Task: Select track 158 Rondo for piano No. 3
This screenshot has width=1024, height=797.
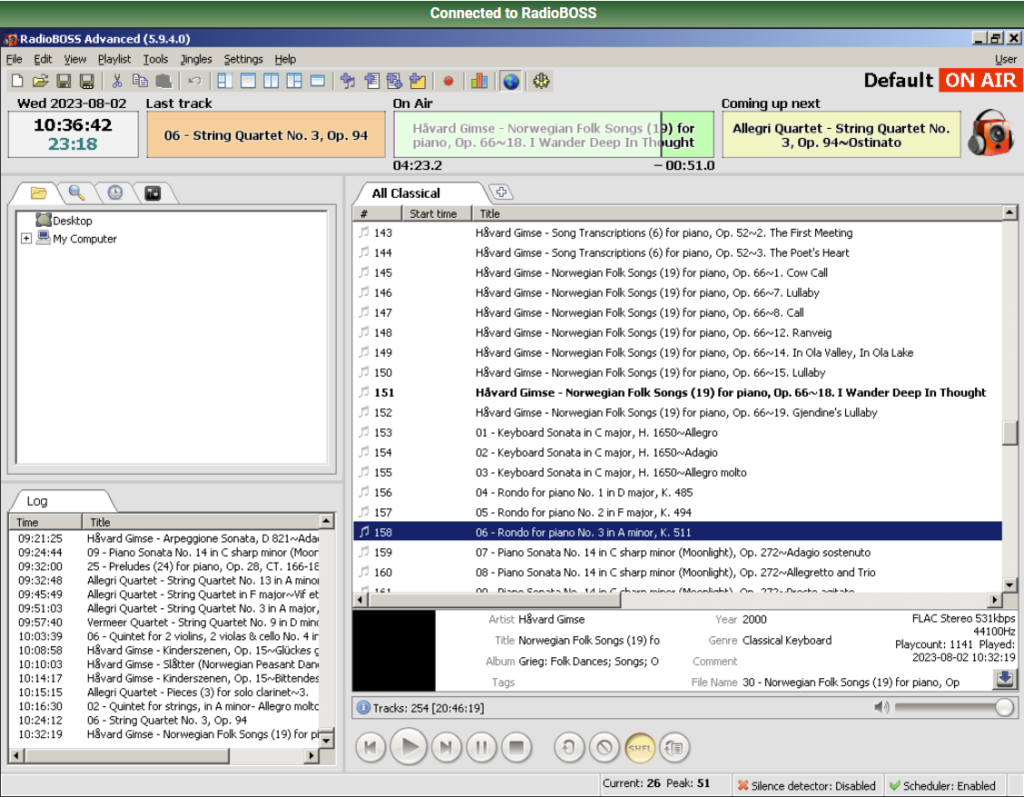Action: tap(677, 532)
